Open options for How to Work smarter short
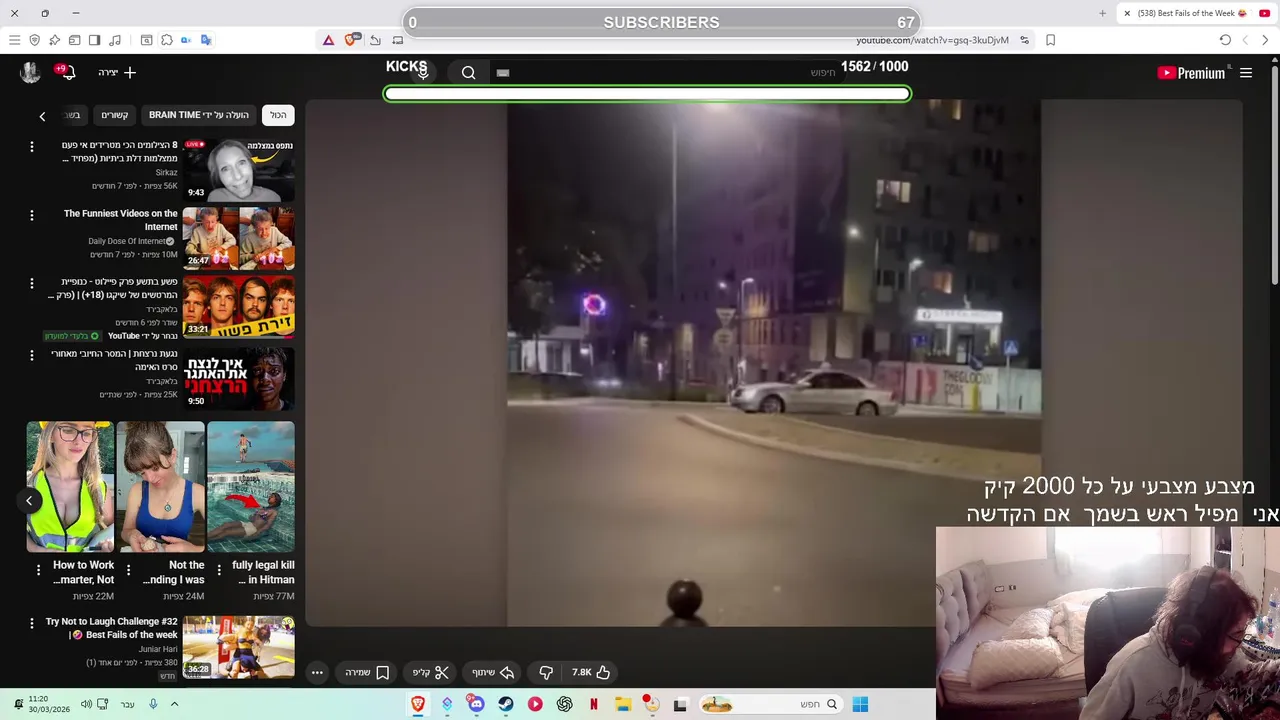This screenshot has width=1280, height=720. click(x=38, y=570)
